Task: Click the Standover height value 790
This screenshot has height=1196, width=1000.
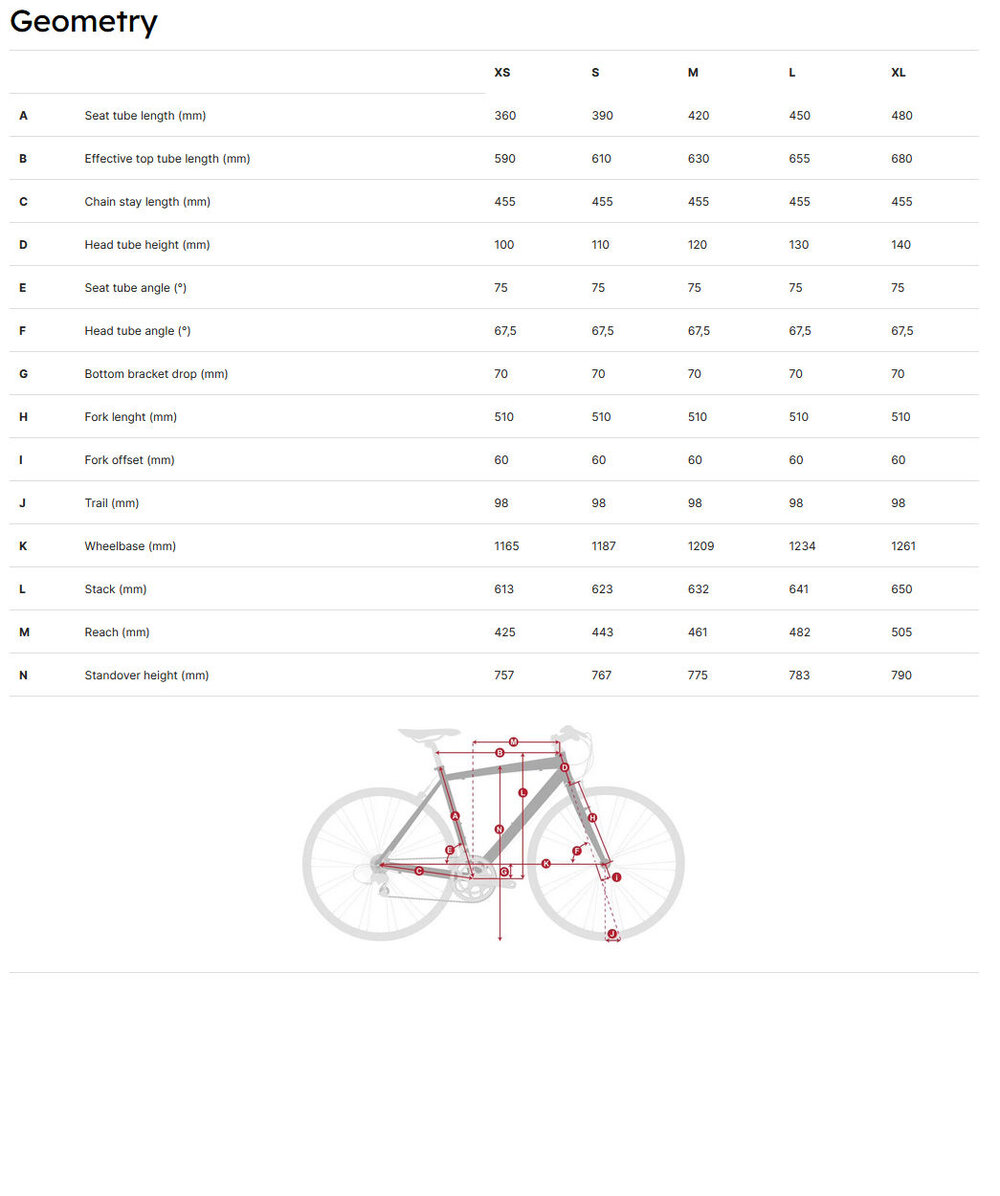Action: click(901, 675)
